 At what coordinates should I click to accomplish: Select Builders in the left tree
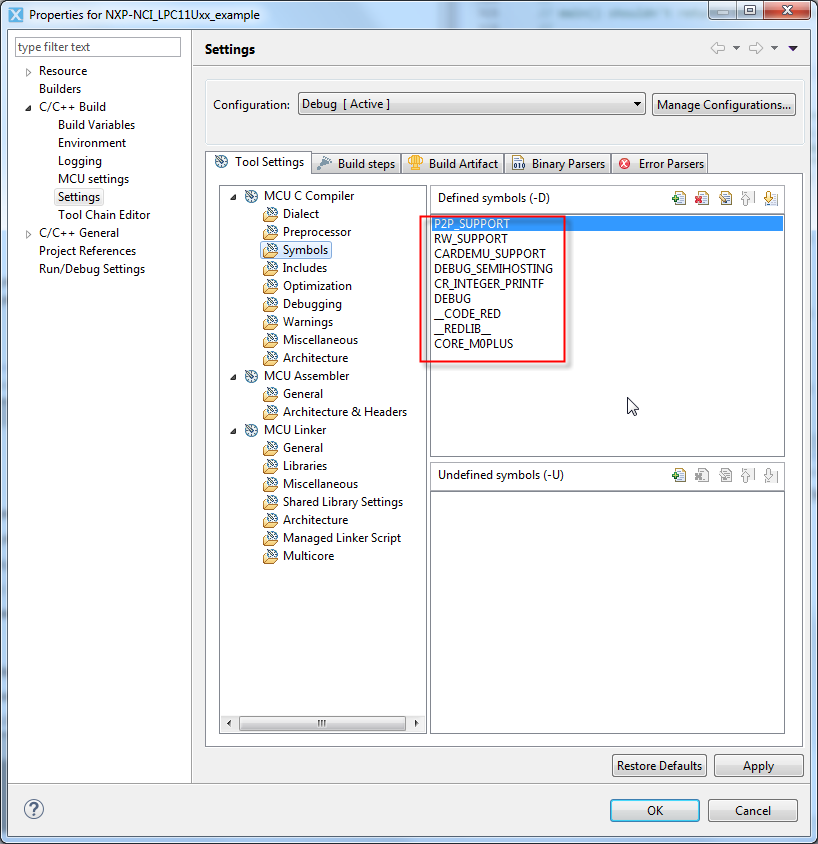pyautogui.click(x=60, y=89)
